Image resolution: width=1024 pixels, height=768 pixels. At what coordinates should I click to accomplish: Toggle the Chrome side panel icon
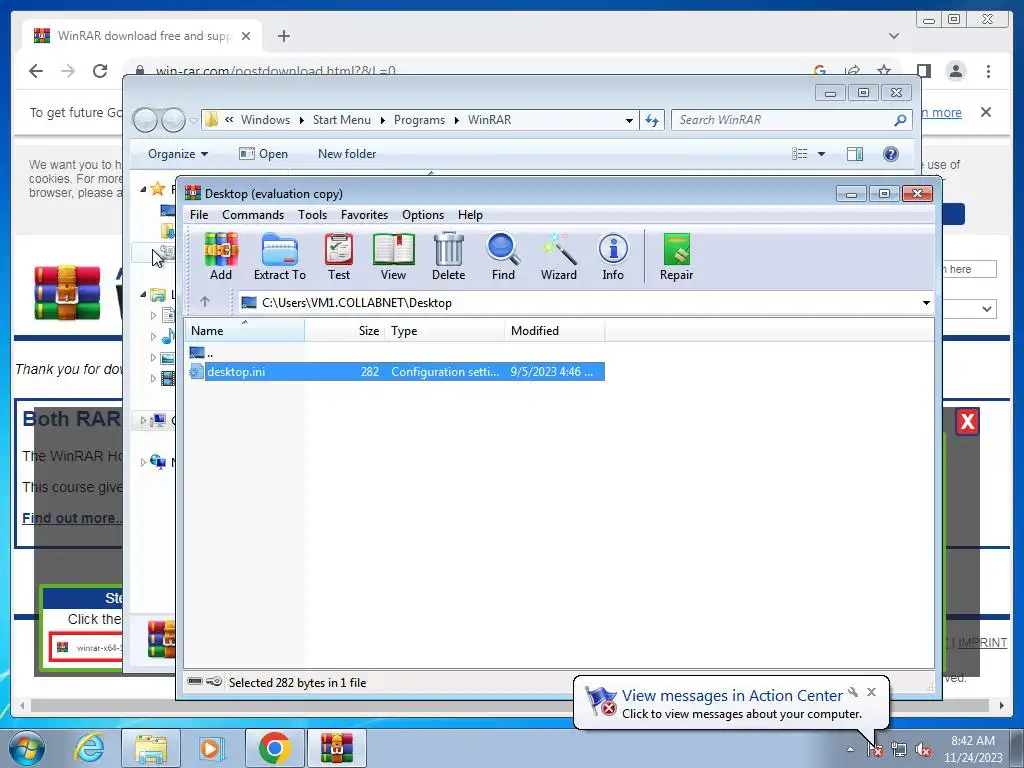[923, 71]
